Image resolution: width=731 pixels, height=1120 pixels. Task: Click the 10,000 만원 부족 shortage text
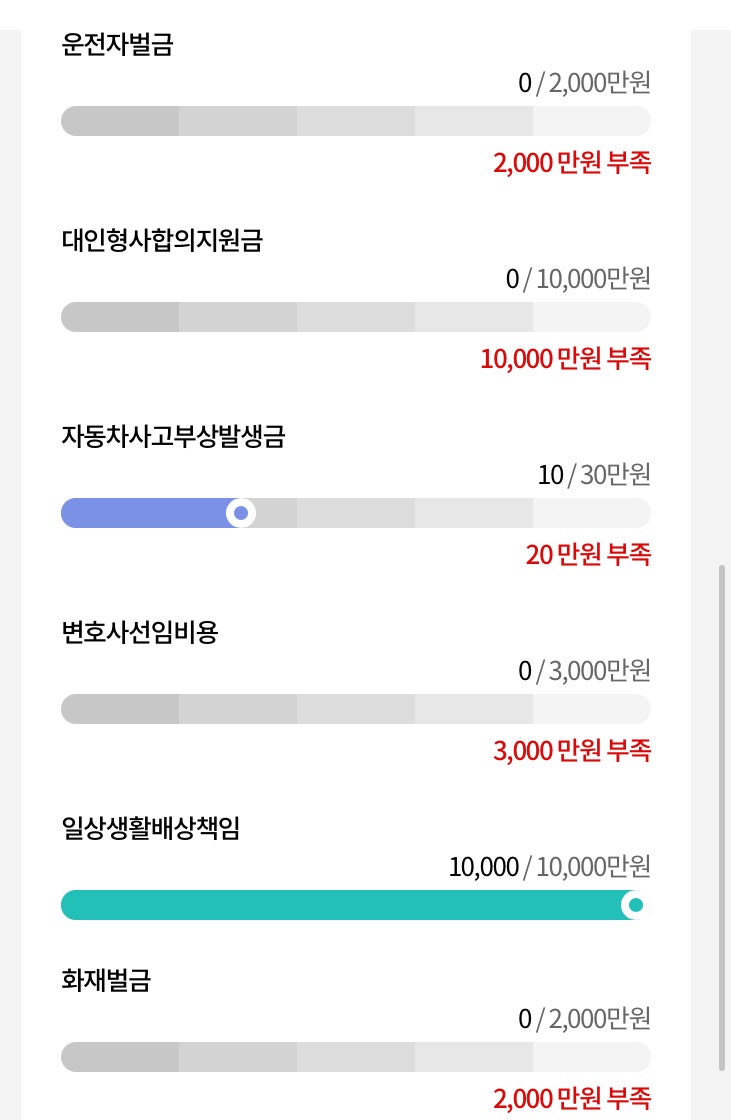click(x=565, y=359)
